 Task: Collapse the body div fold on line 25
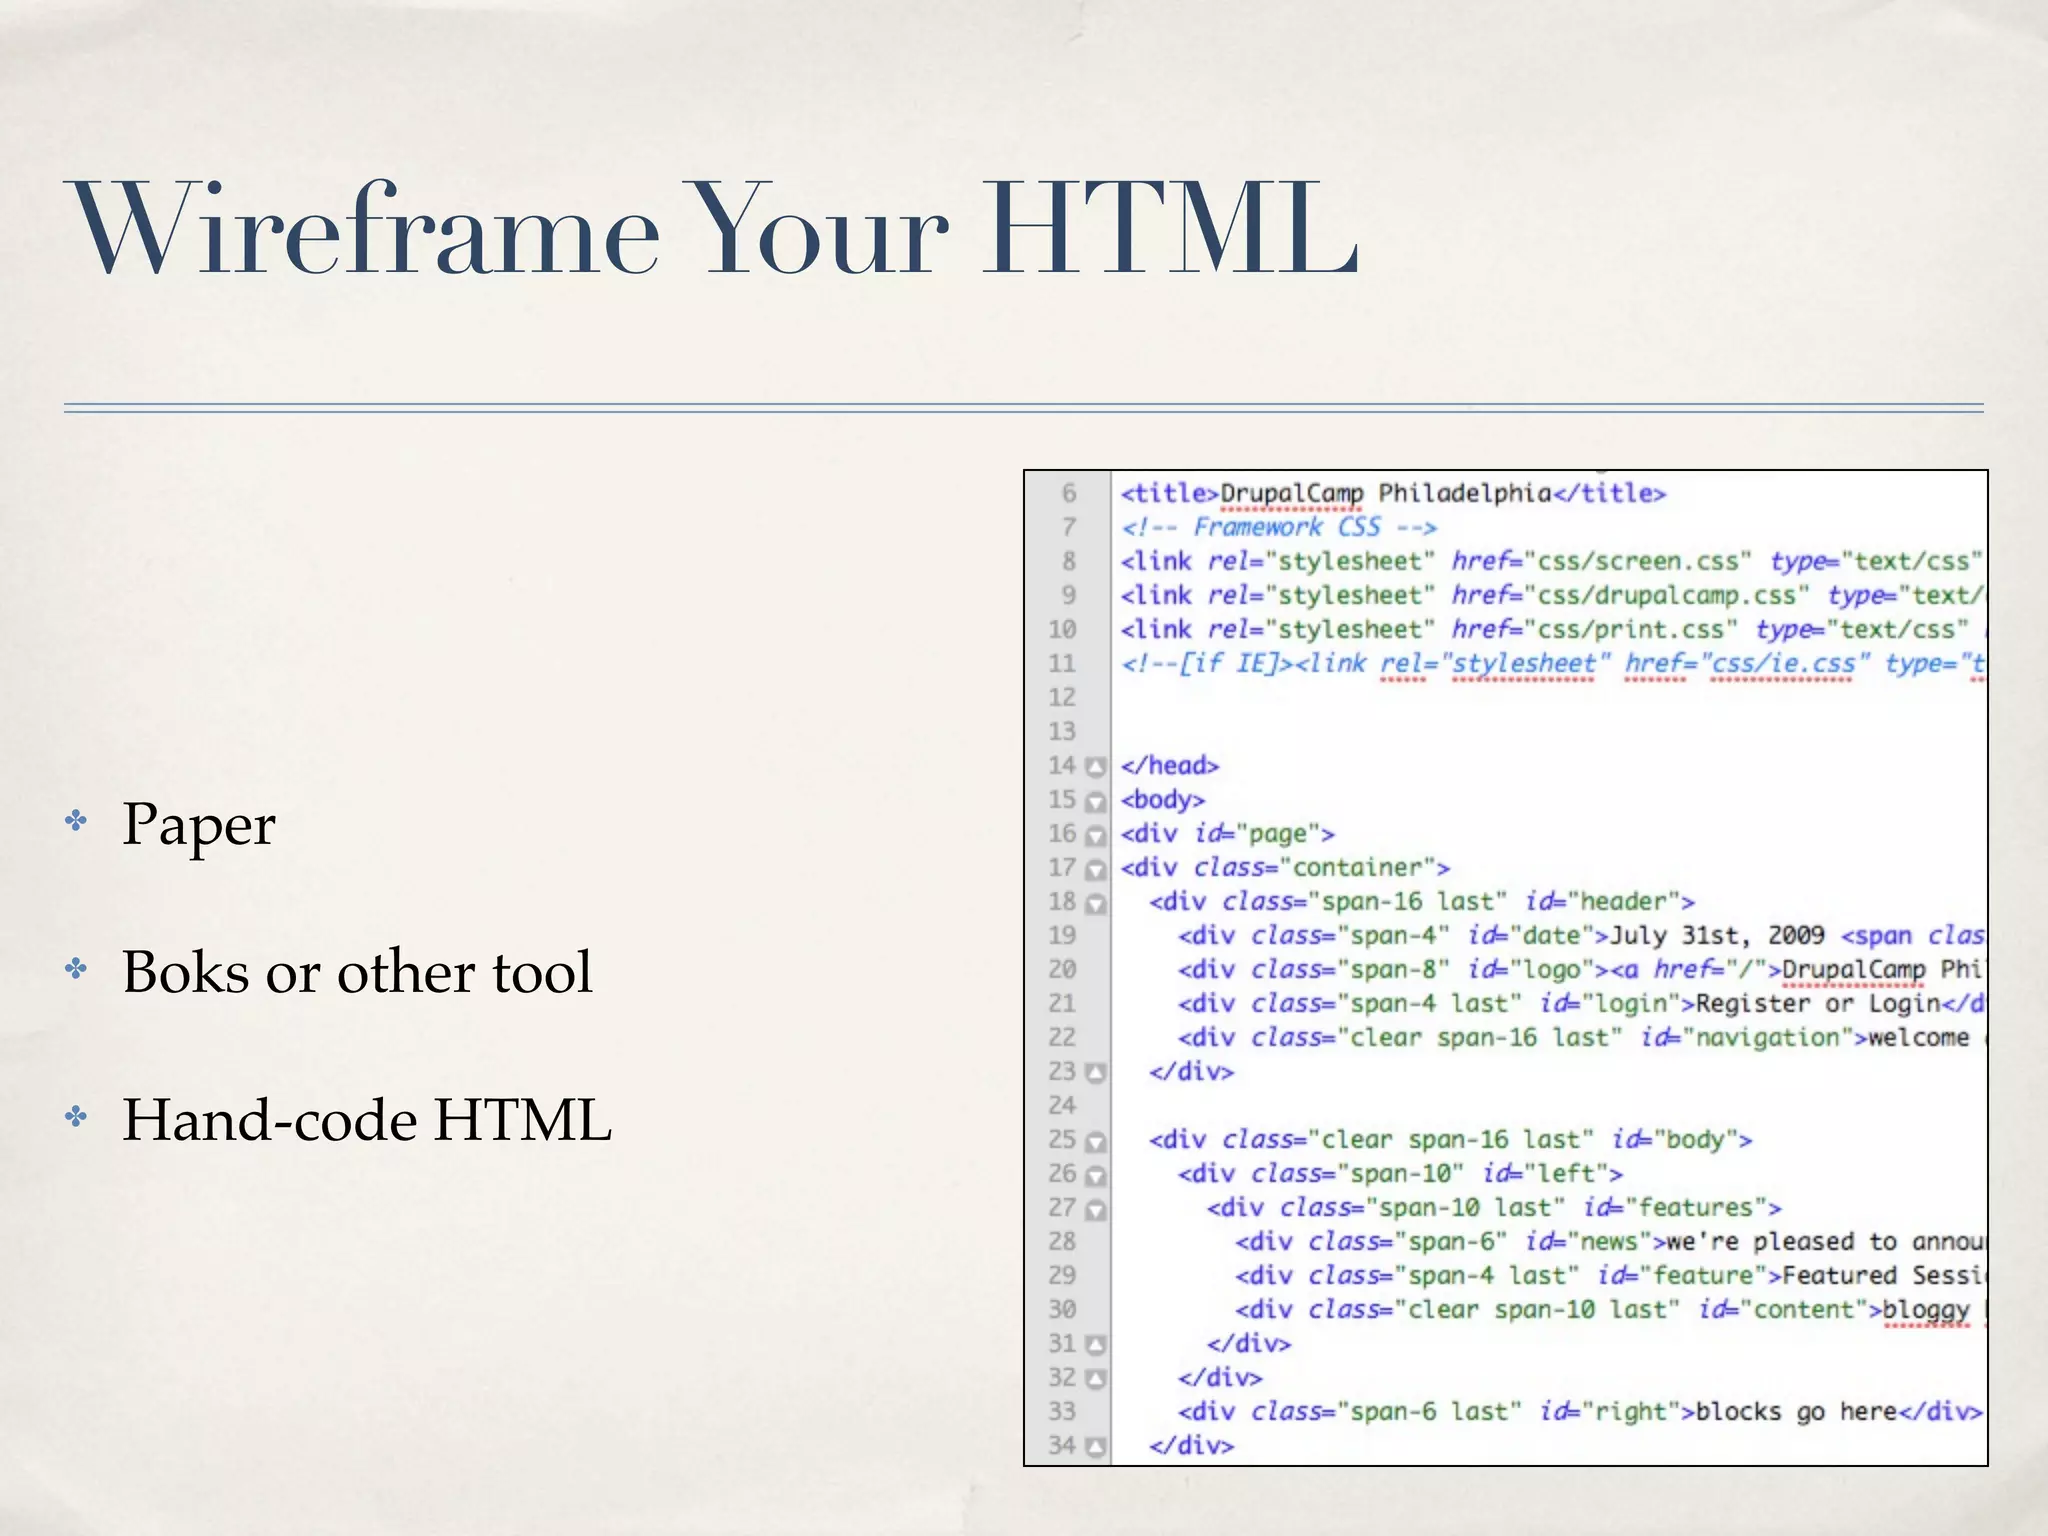click(x=1096, y=1141)
